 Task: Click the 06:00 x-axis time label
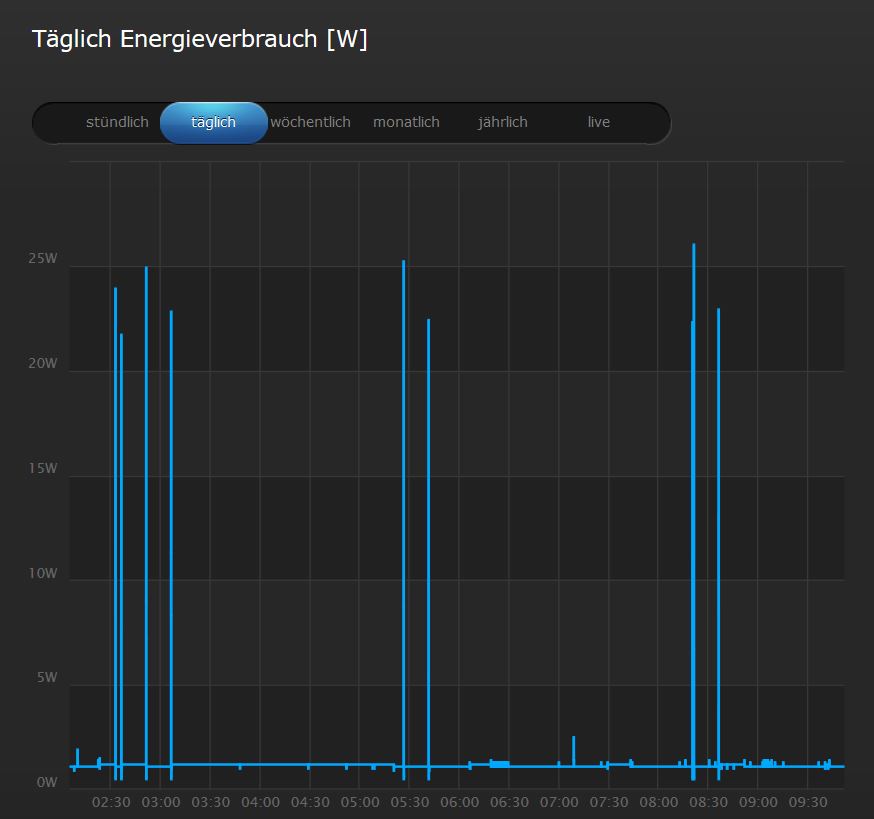pyautogui.click(x=459, y=802)
